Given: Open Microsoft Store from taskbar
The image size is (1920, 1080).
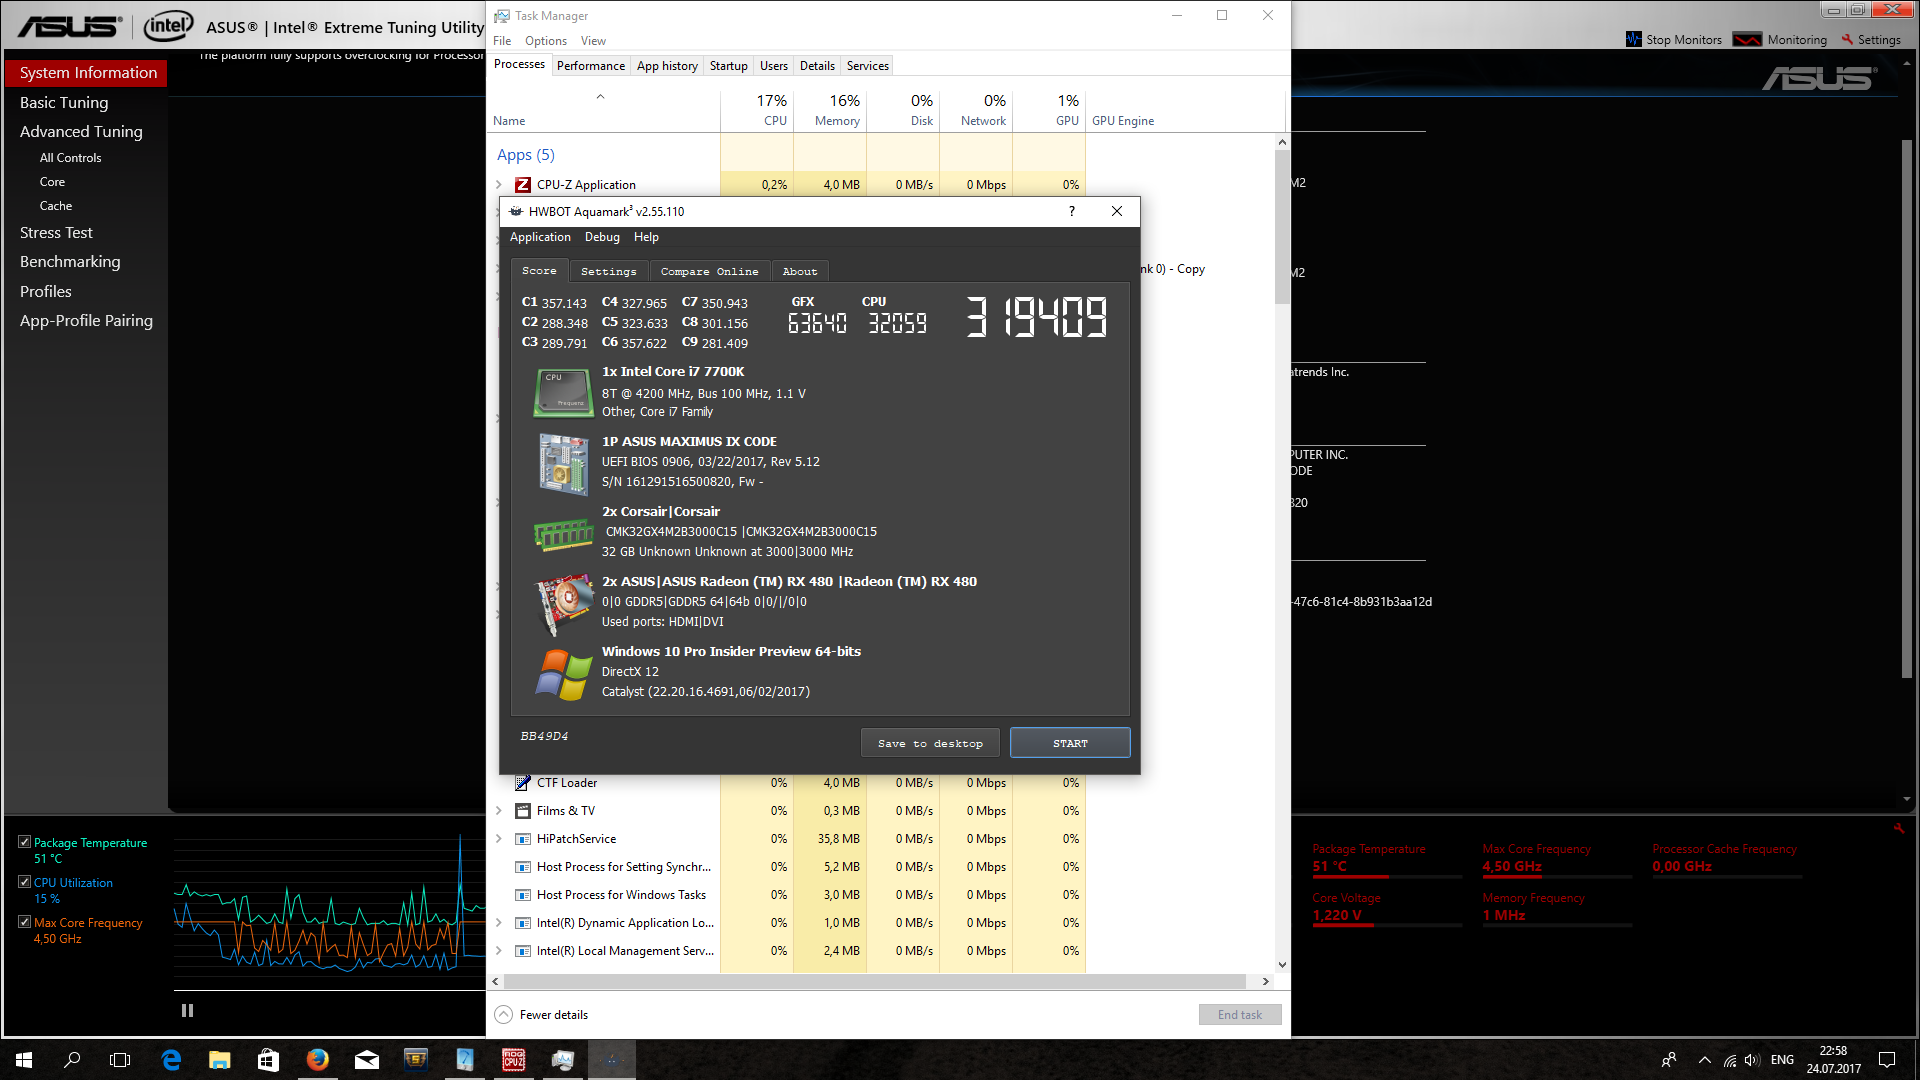Looking at the screenshot, I should 268,1060.
